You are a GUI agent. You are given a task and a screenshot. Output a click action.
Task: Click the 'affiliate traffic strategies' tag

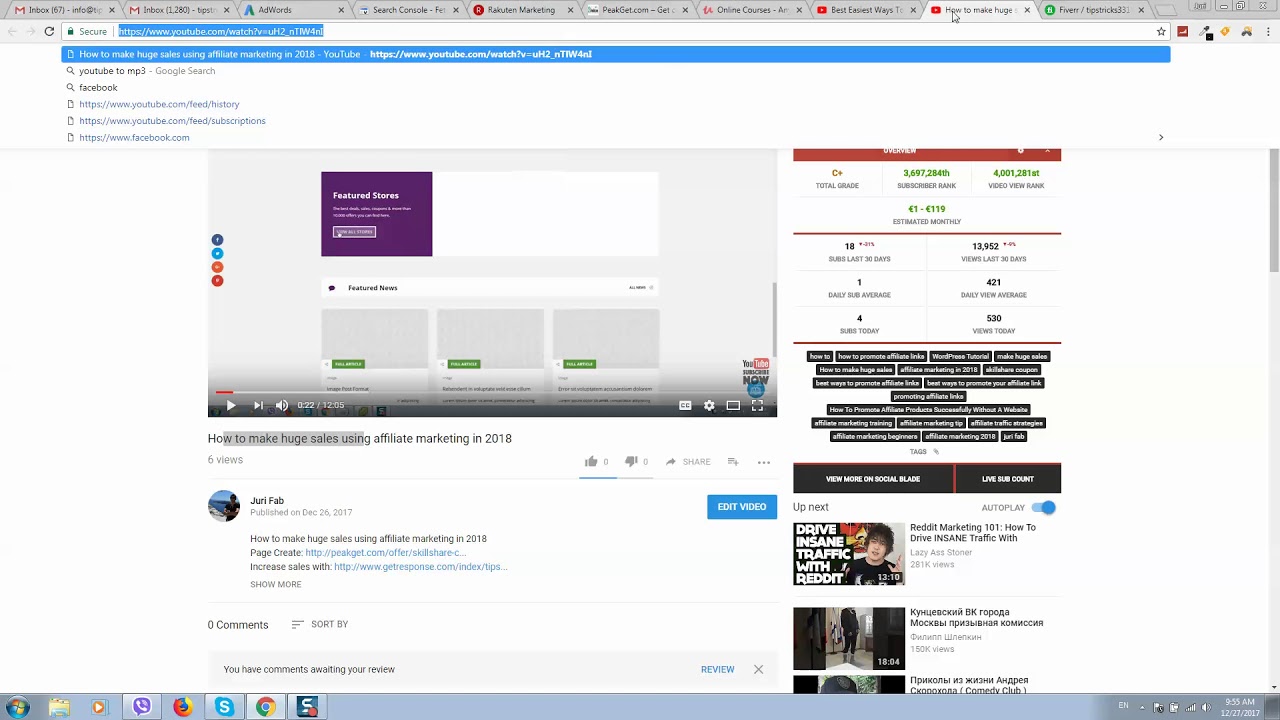click(x=1006, y=423)
